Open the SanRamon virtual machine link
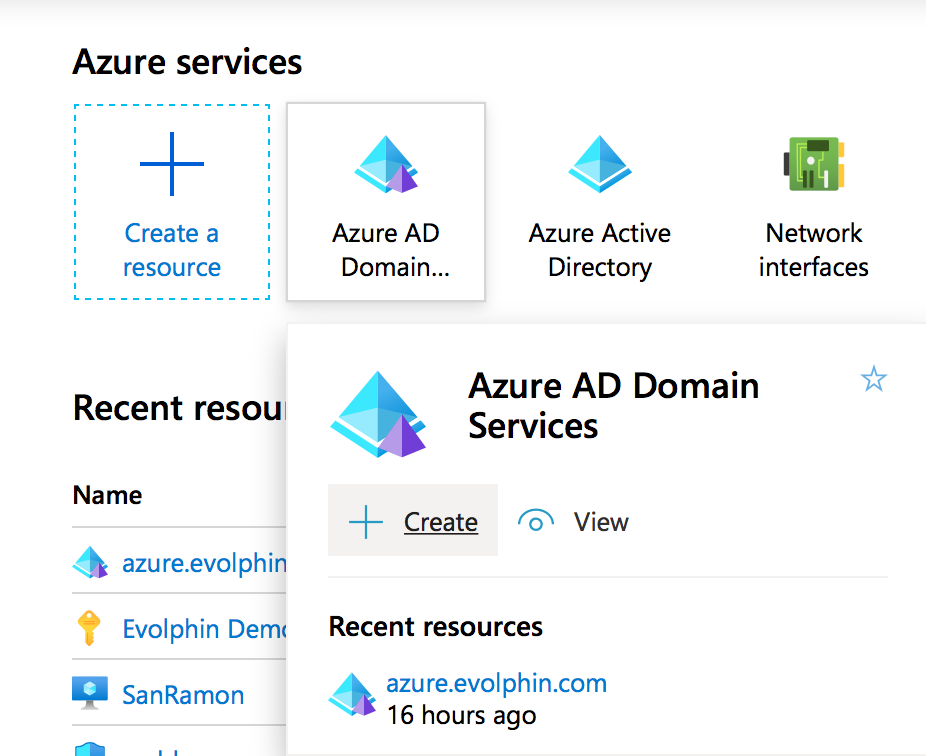Viewport: 926px width, 756px height. pyautogui.click(x=183, y=695)
